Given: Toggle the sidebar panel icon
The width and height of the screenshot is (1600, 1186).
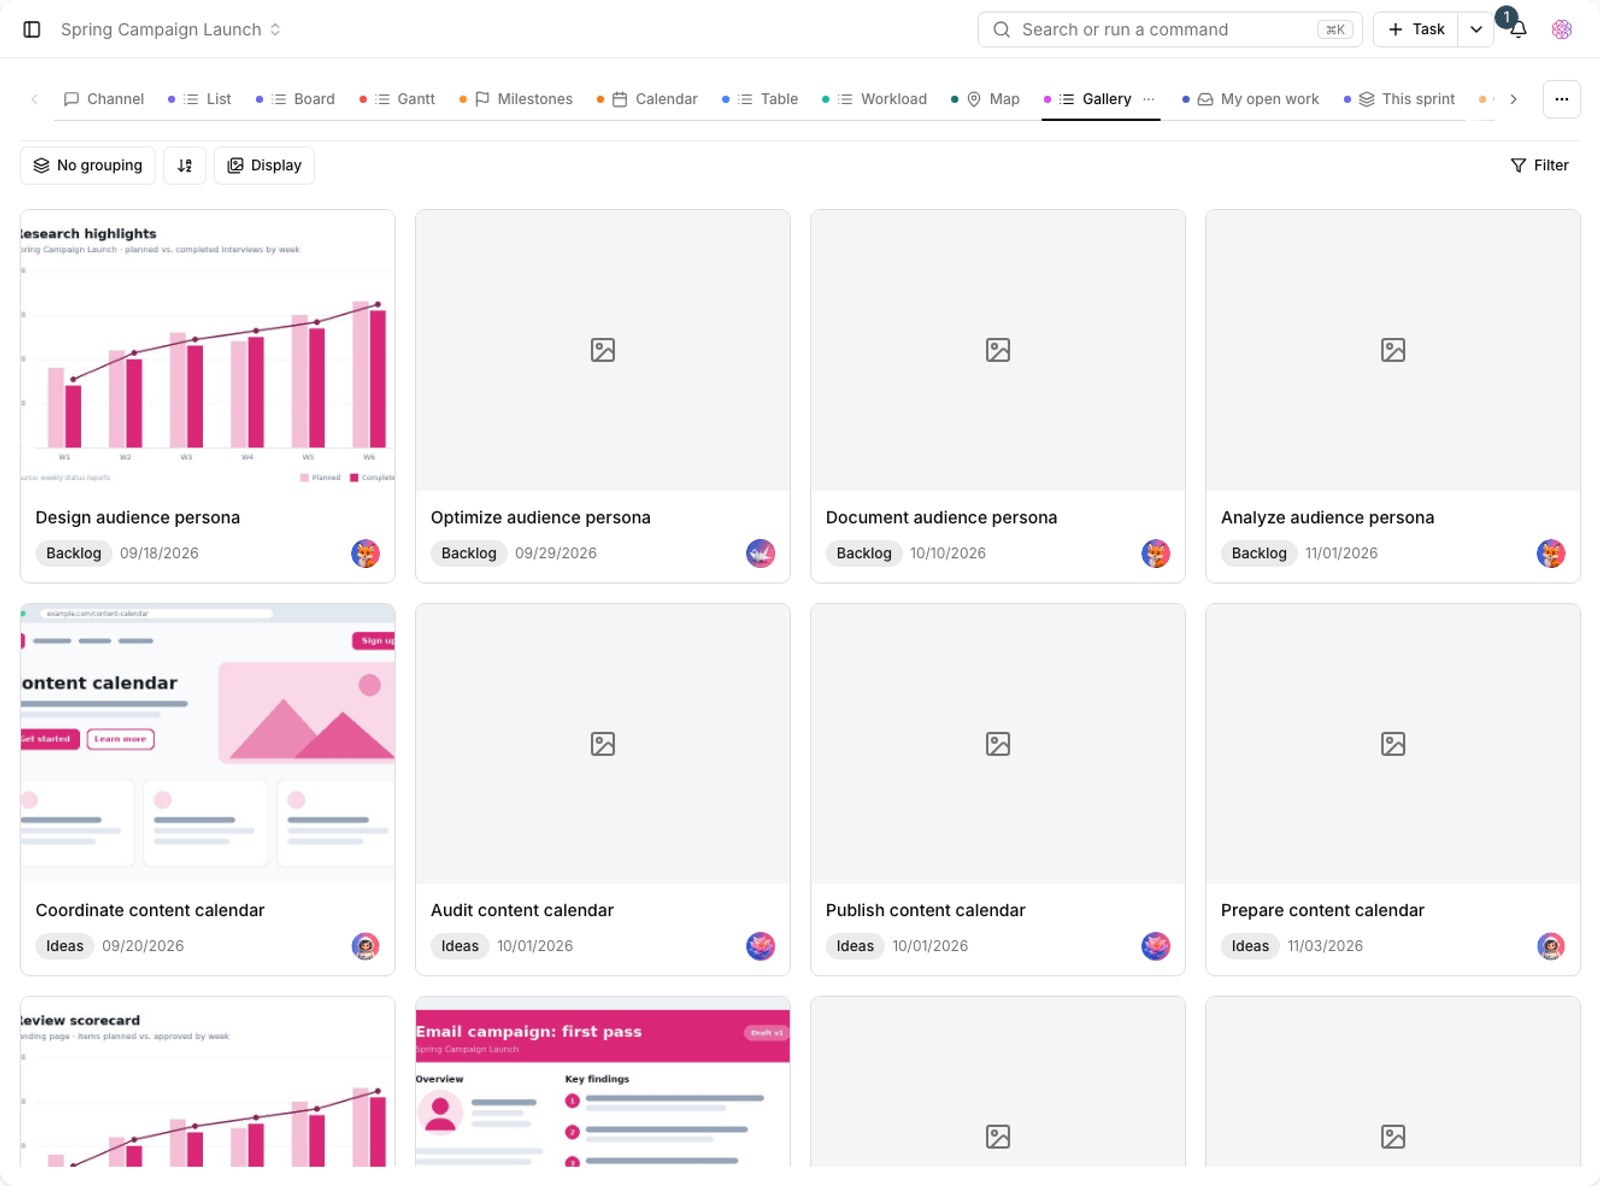Looking at the screenshot, I should [32, 29].
